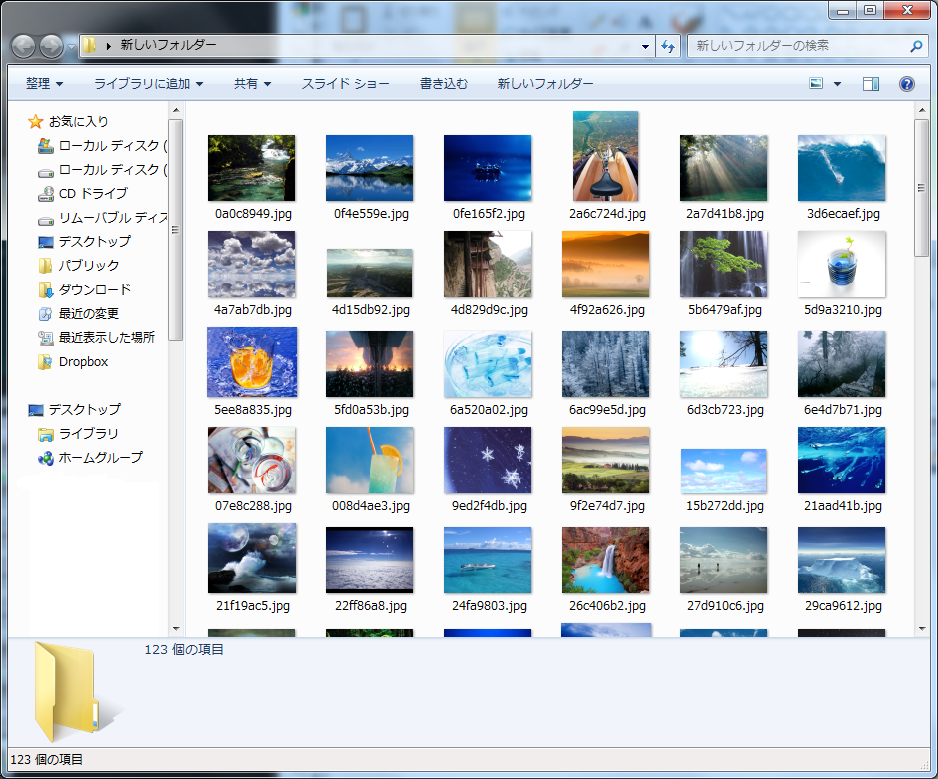This screenshot has width=938, height=779.
Task: Select thumbnail 26c406b2.jpg
Action: pos(605,560)
